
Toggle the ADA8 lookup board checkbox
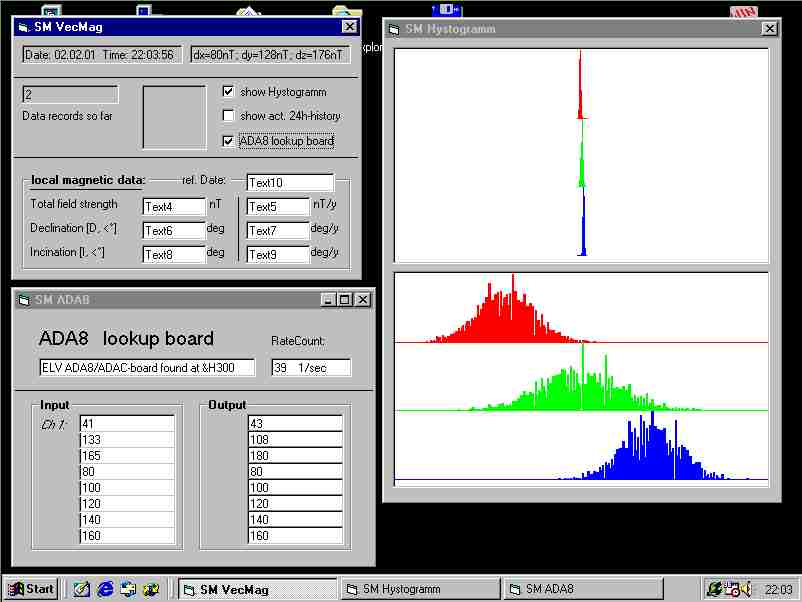tap(229, 141)
